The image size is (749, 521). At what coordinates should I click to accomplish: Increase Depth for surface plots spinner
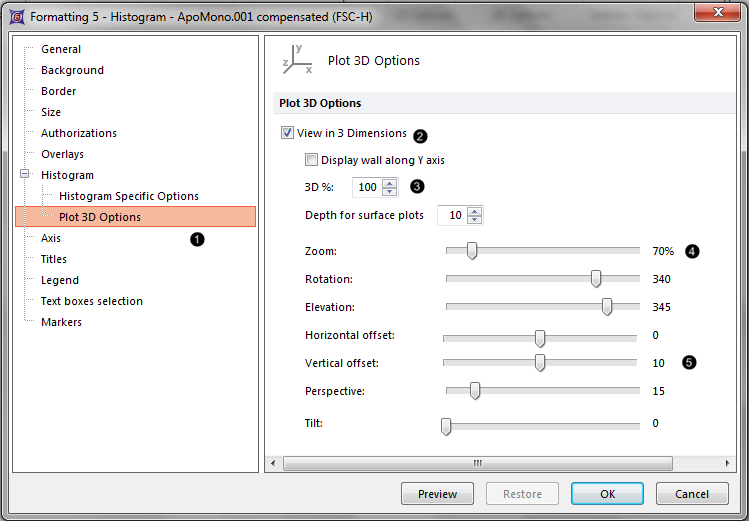click(x=474, y=210)
